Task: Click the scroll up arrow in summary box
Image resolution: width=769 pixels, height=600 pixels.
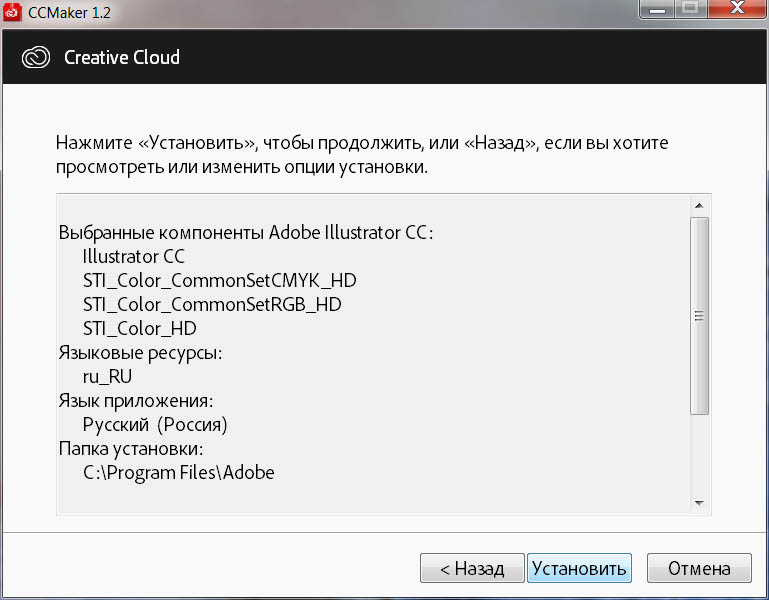Action: [x=699, y=206]
